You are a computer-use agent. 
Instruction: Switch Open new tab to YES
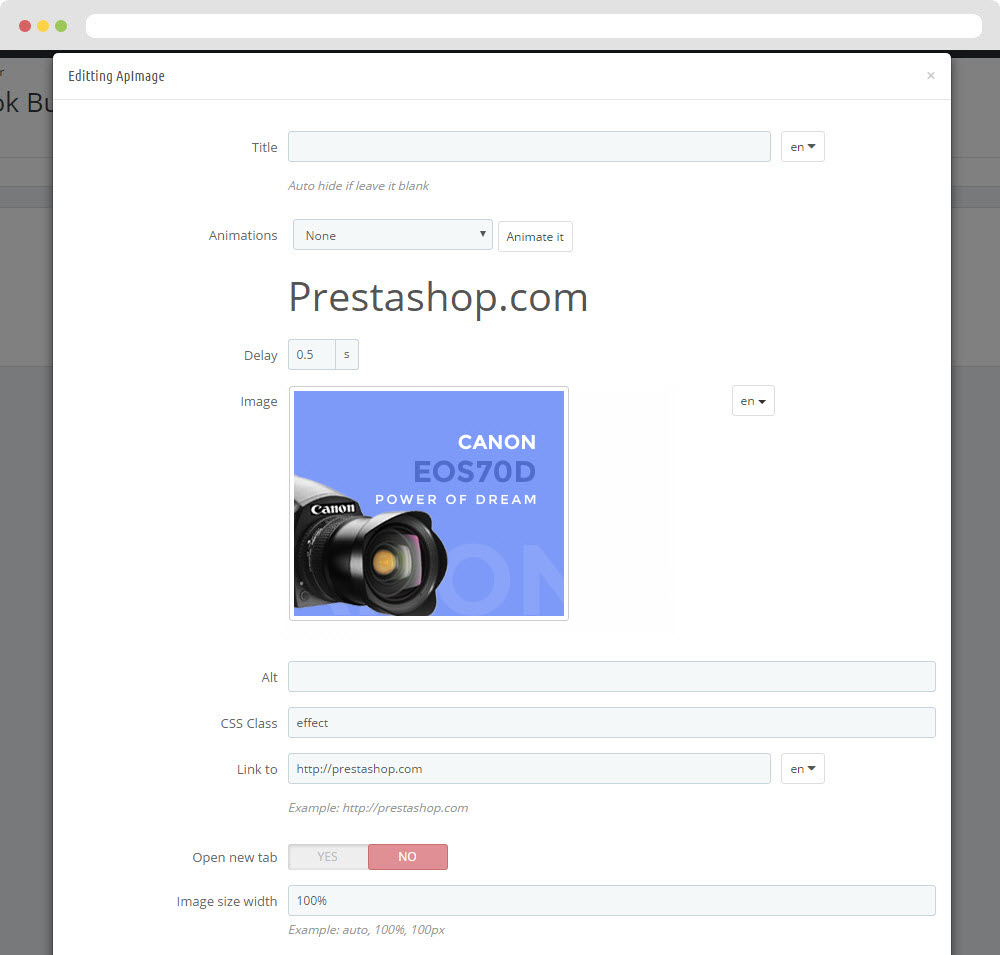pos(328,857)
